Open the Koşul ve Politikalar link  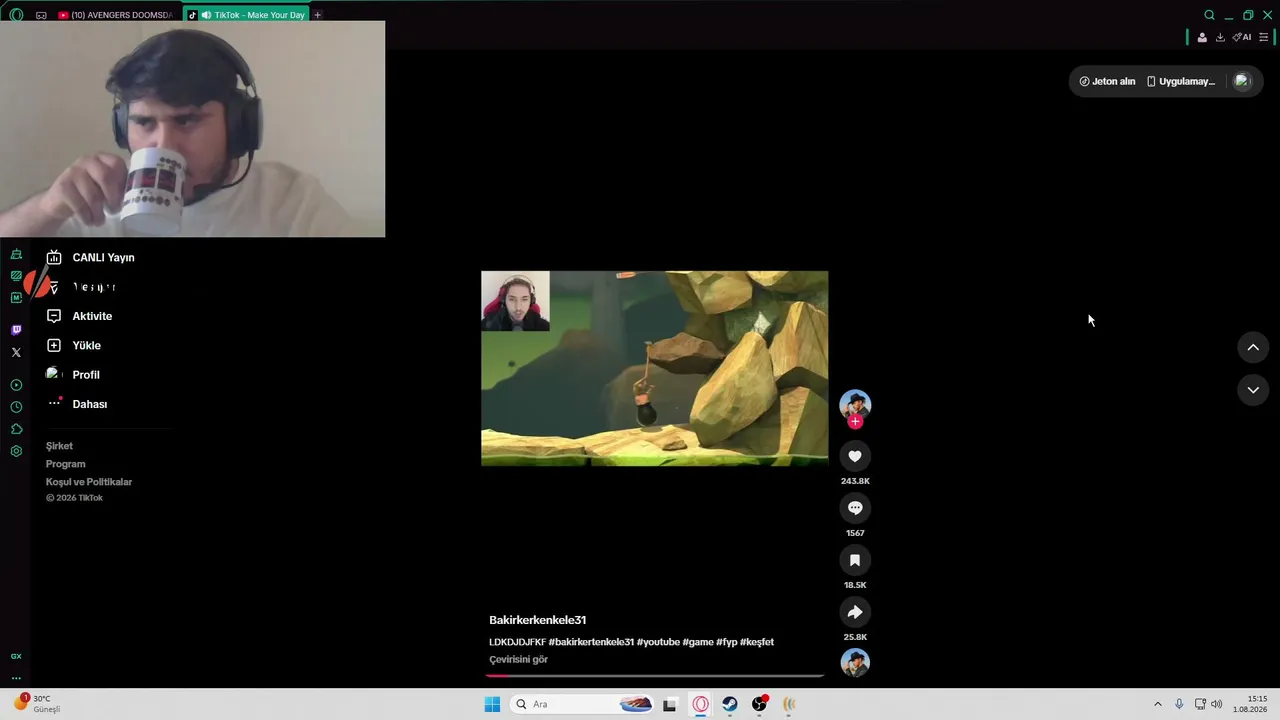[x=89, y=482]
